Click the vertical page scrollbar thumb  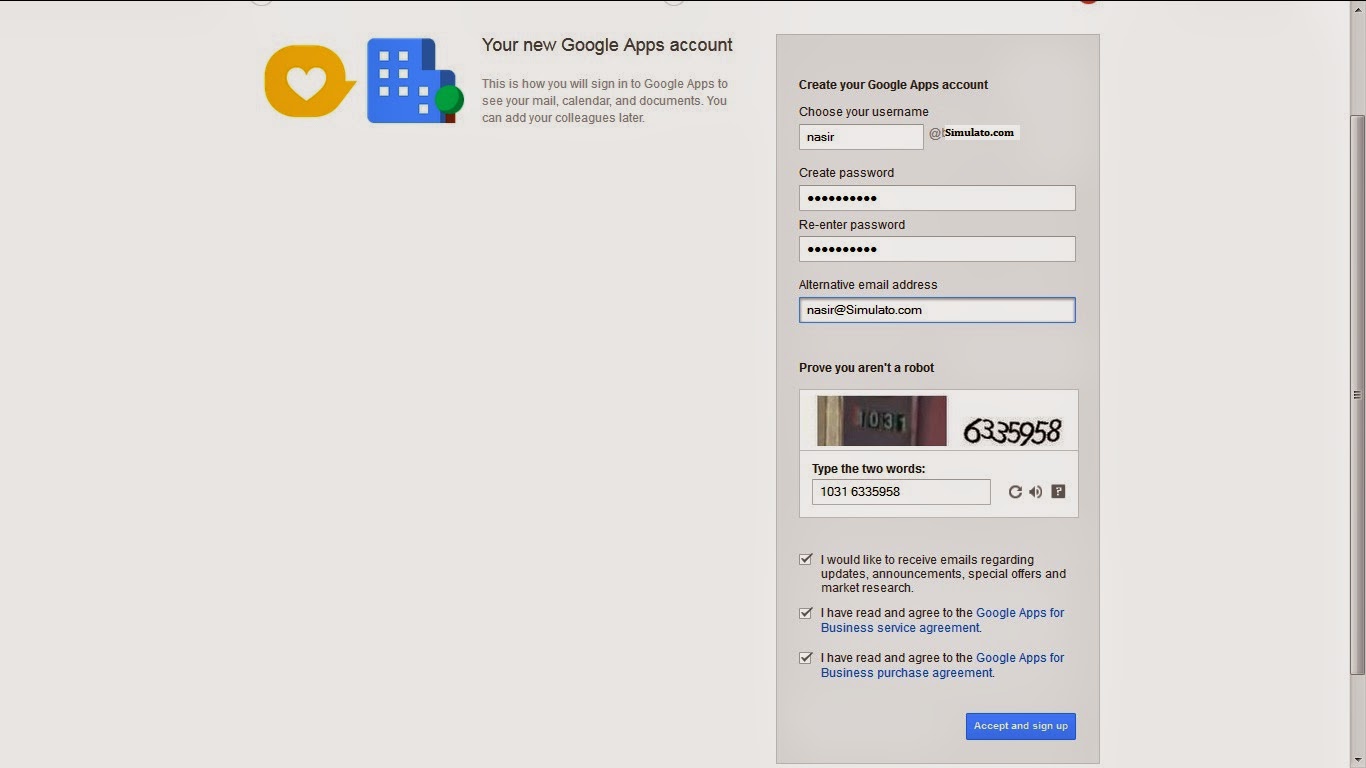tap(1357, 394)
